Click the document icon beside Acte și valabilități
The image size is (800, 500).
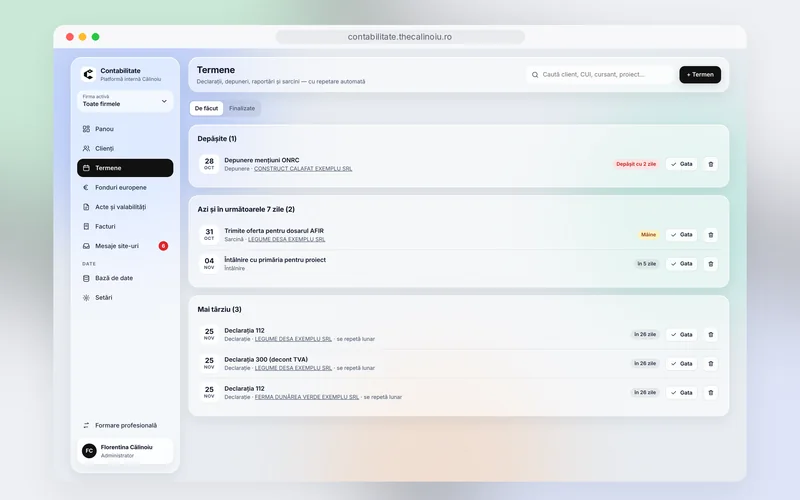click(86, 207)
